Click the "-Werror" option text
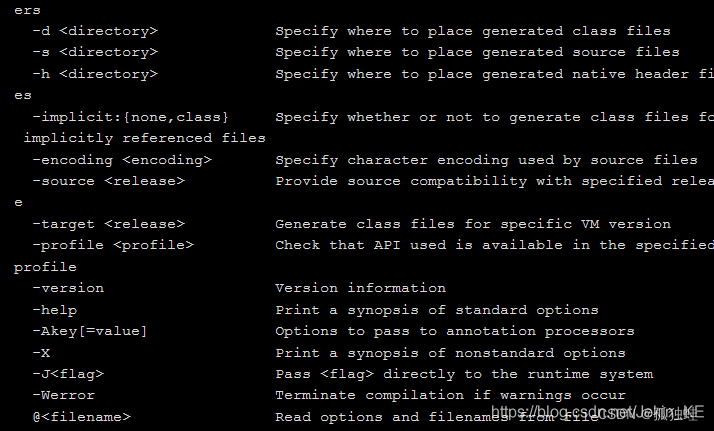This screenshot has width=714, height=431. (x=63, y=395)
